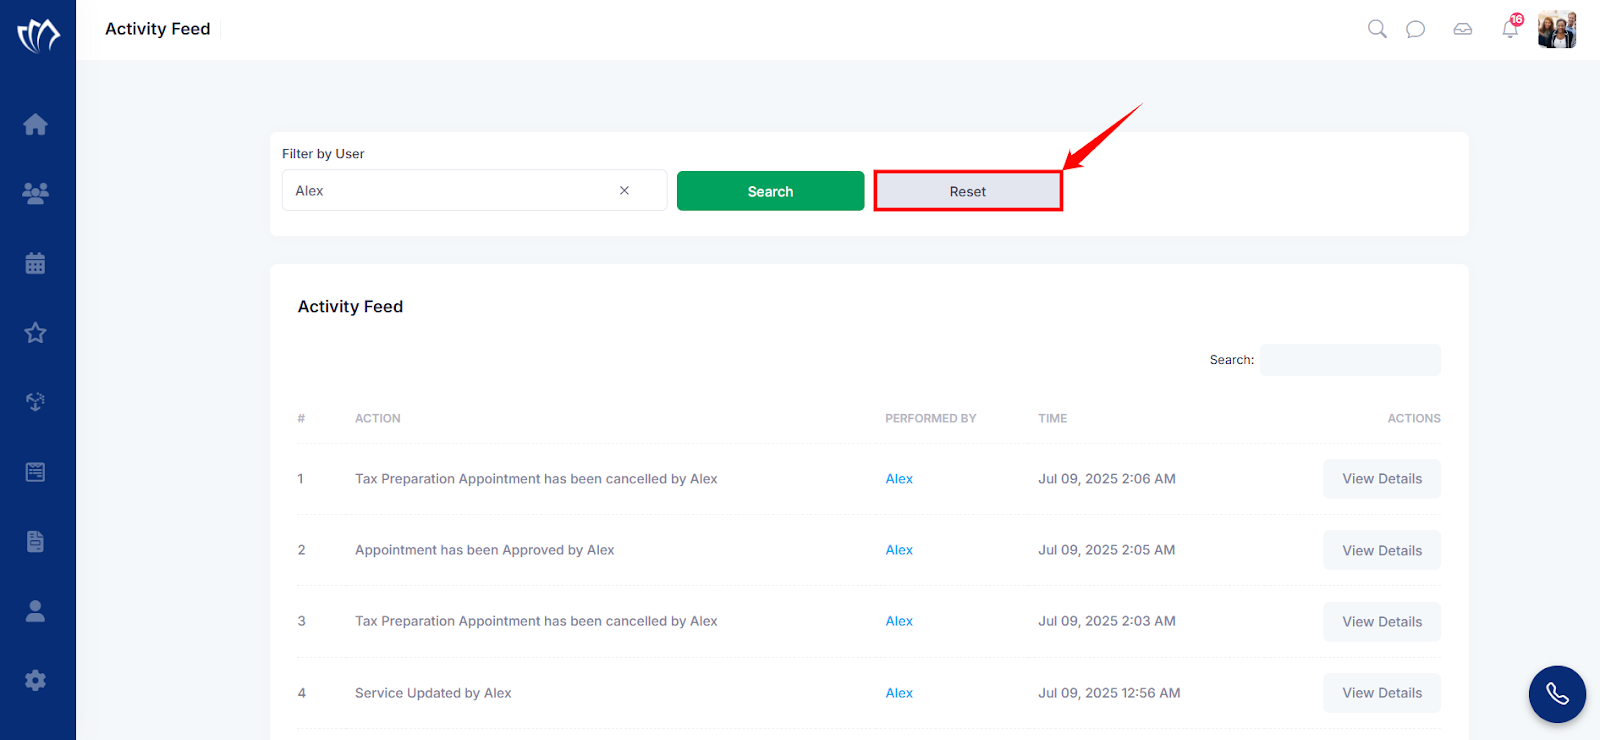The width and height of the screenshot is (1600, 740).
Task: View Details for Service Updated row
Action: 1382,693
